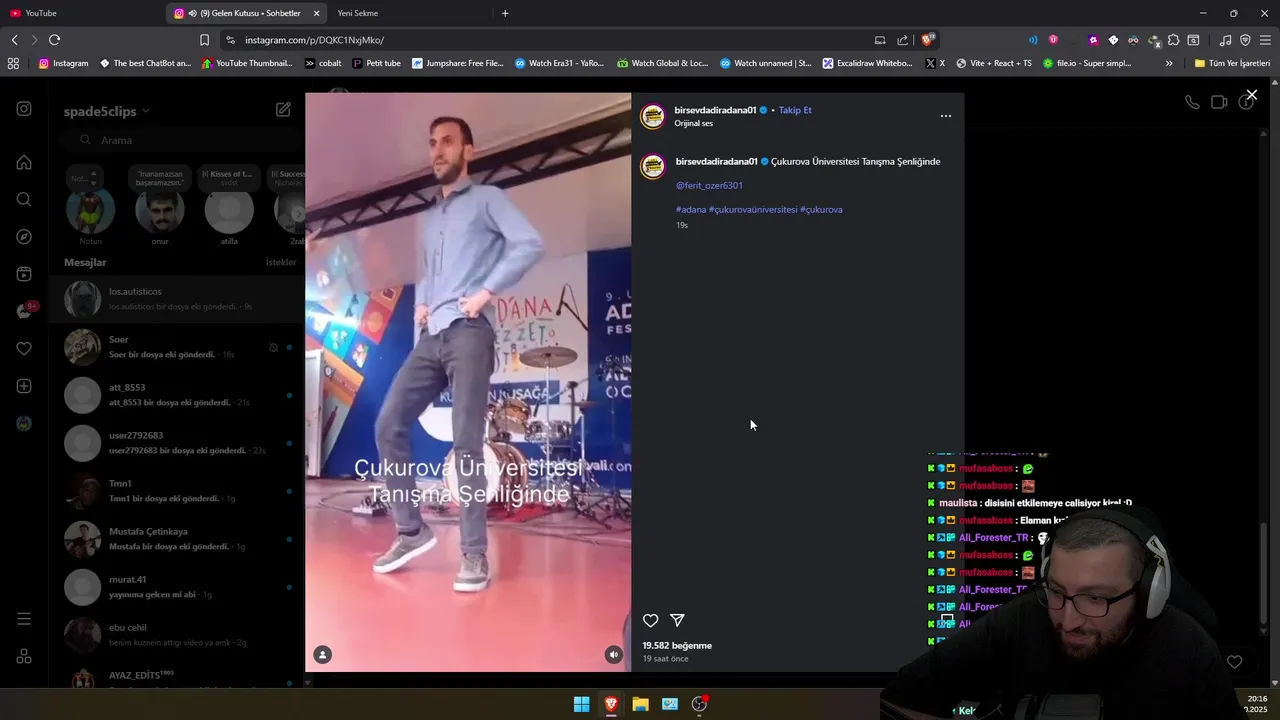Screen dimensions: 1280x720
Task: Open Soer conversation
Action: pos(177,347)
